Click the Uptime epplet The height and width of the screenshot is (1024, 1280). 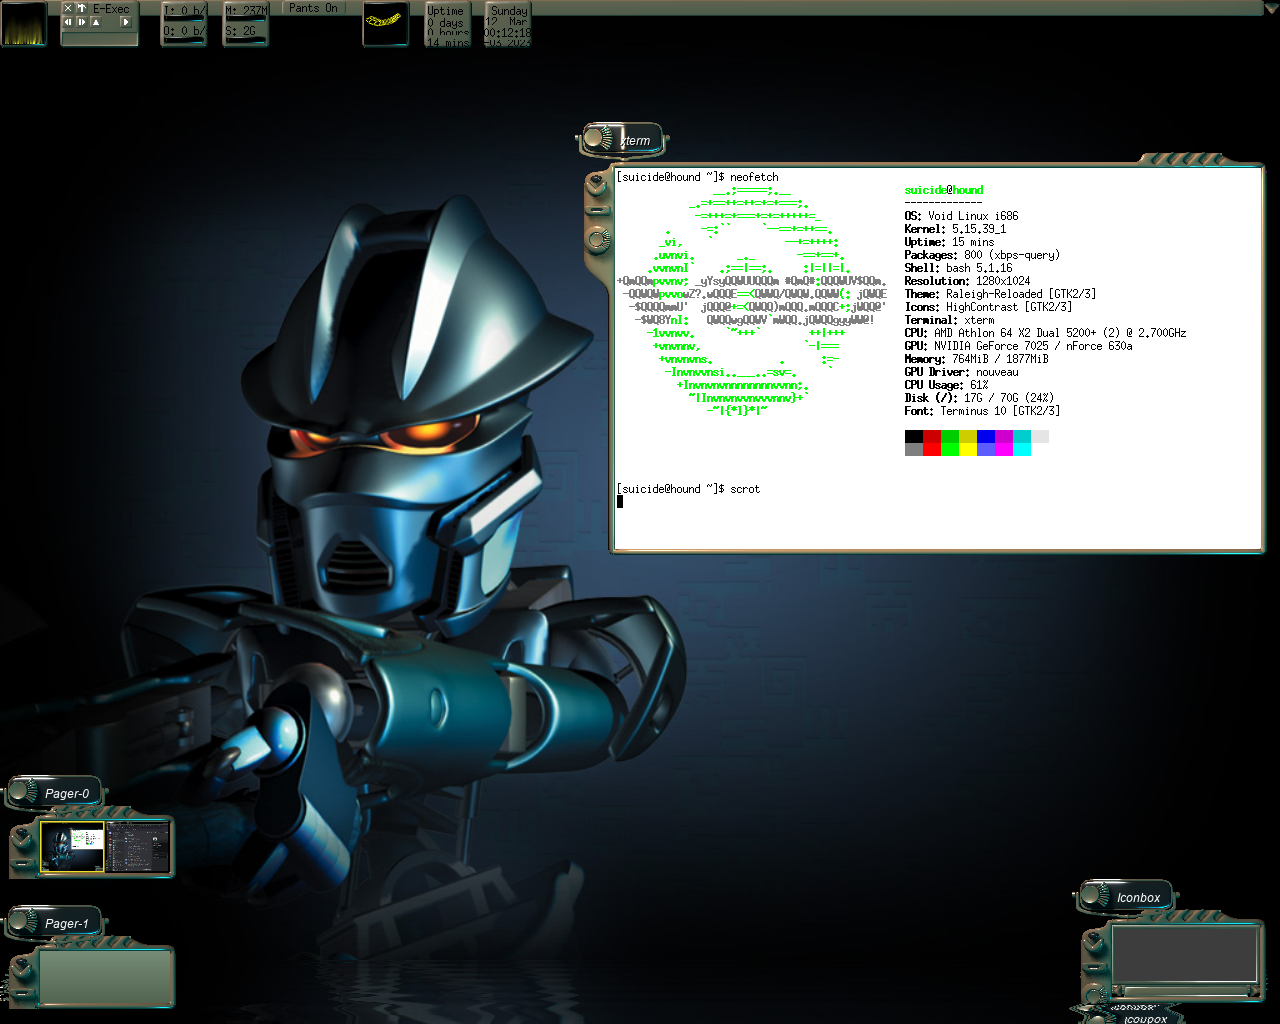[x=447, y=26]
